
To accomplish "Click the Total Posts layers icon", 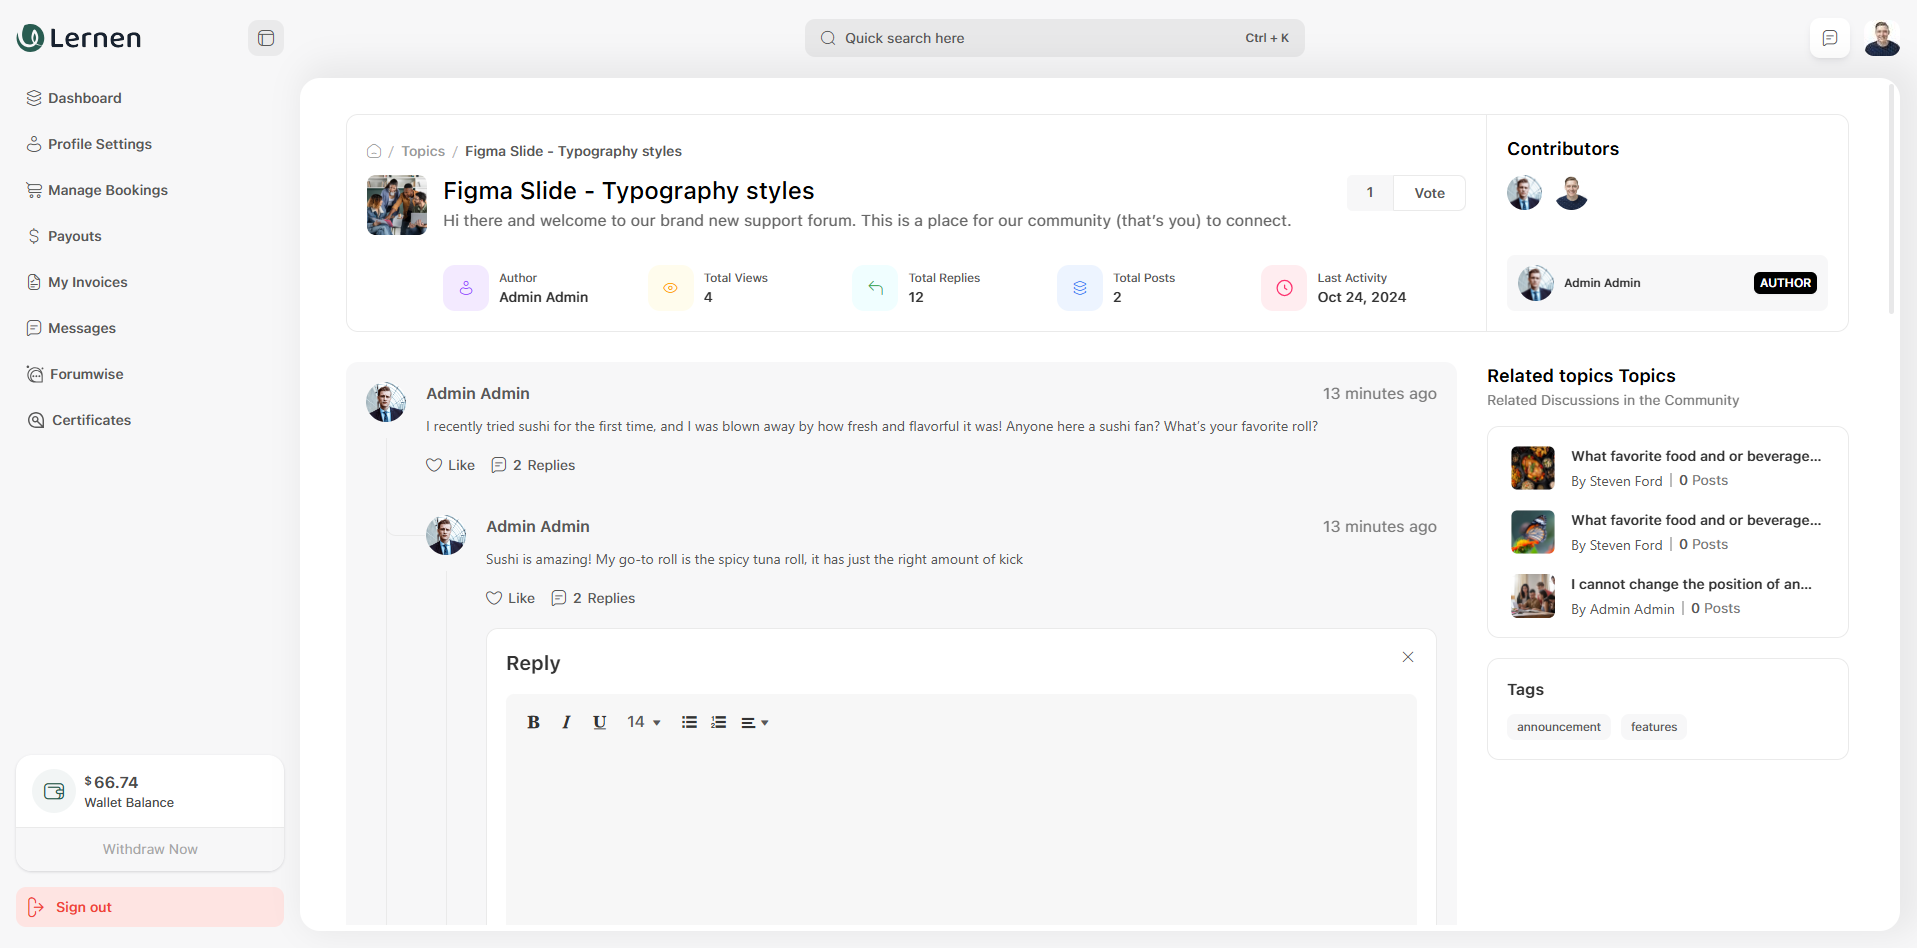I will (x=1080, y=288).
